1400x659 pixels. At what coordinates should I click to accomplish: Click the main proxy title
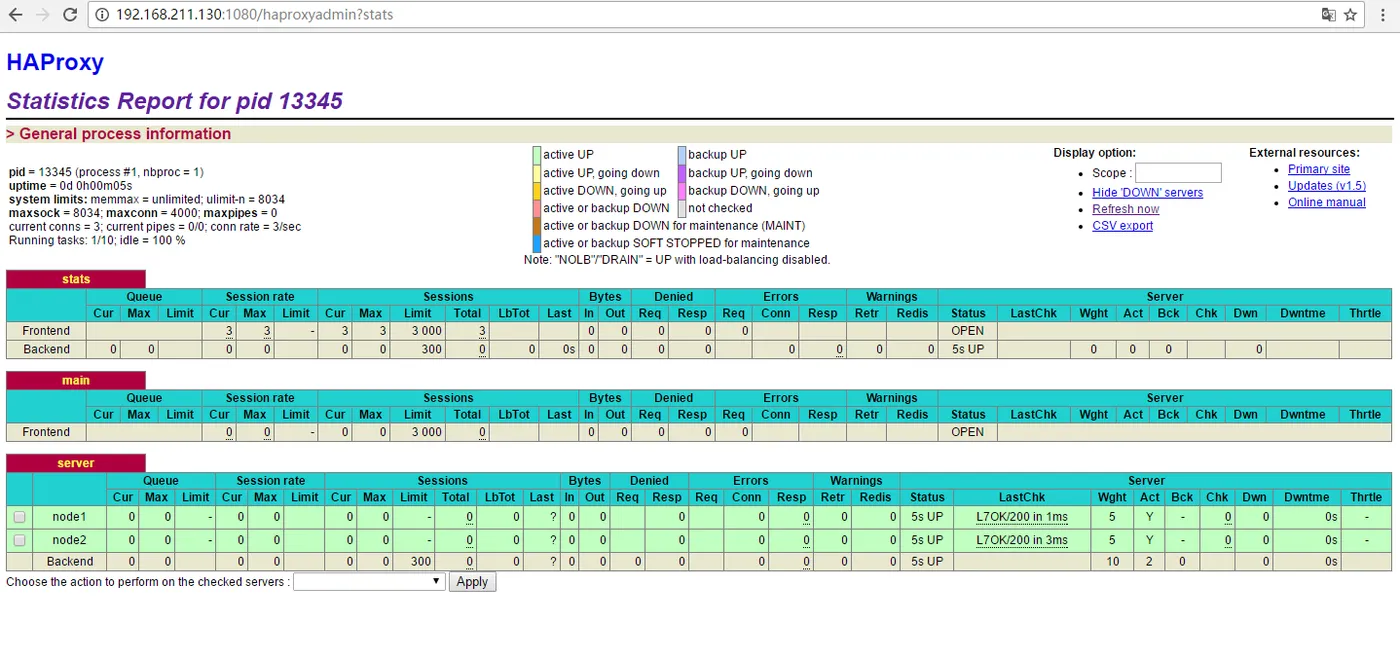[76, 380]
